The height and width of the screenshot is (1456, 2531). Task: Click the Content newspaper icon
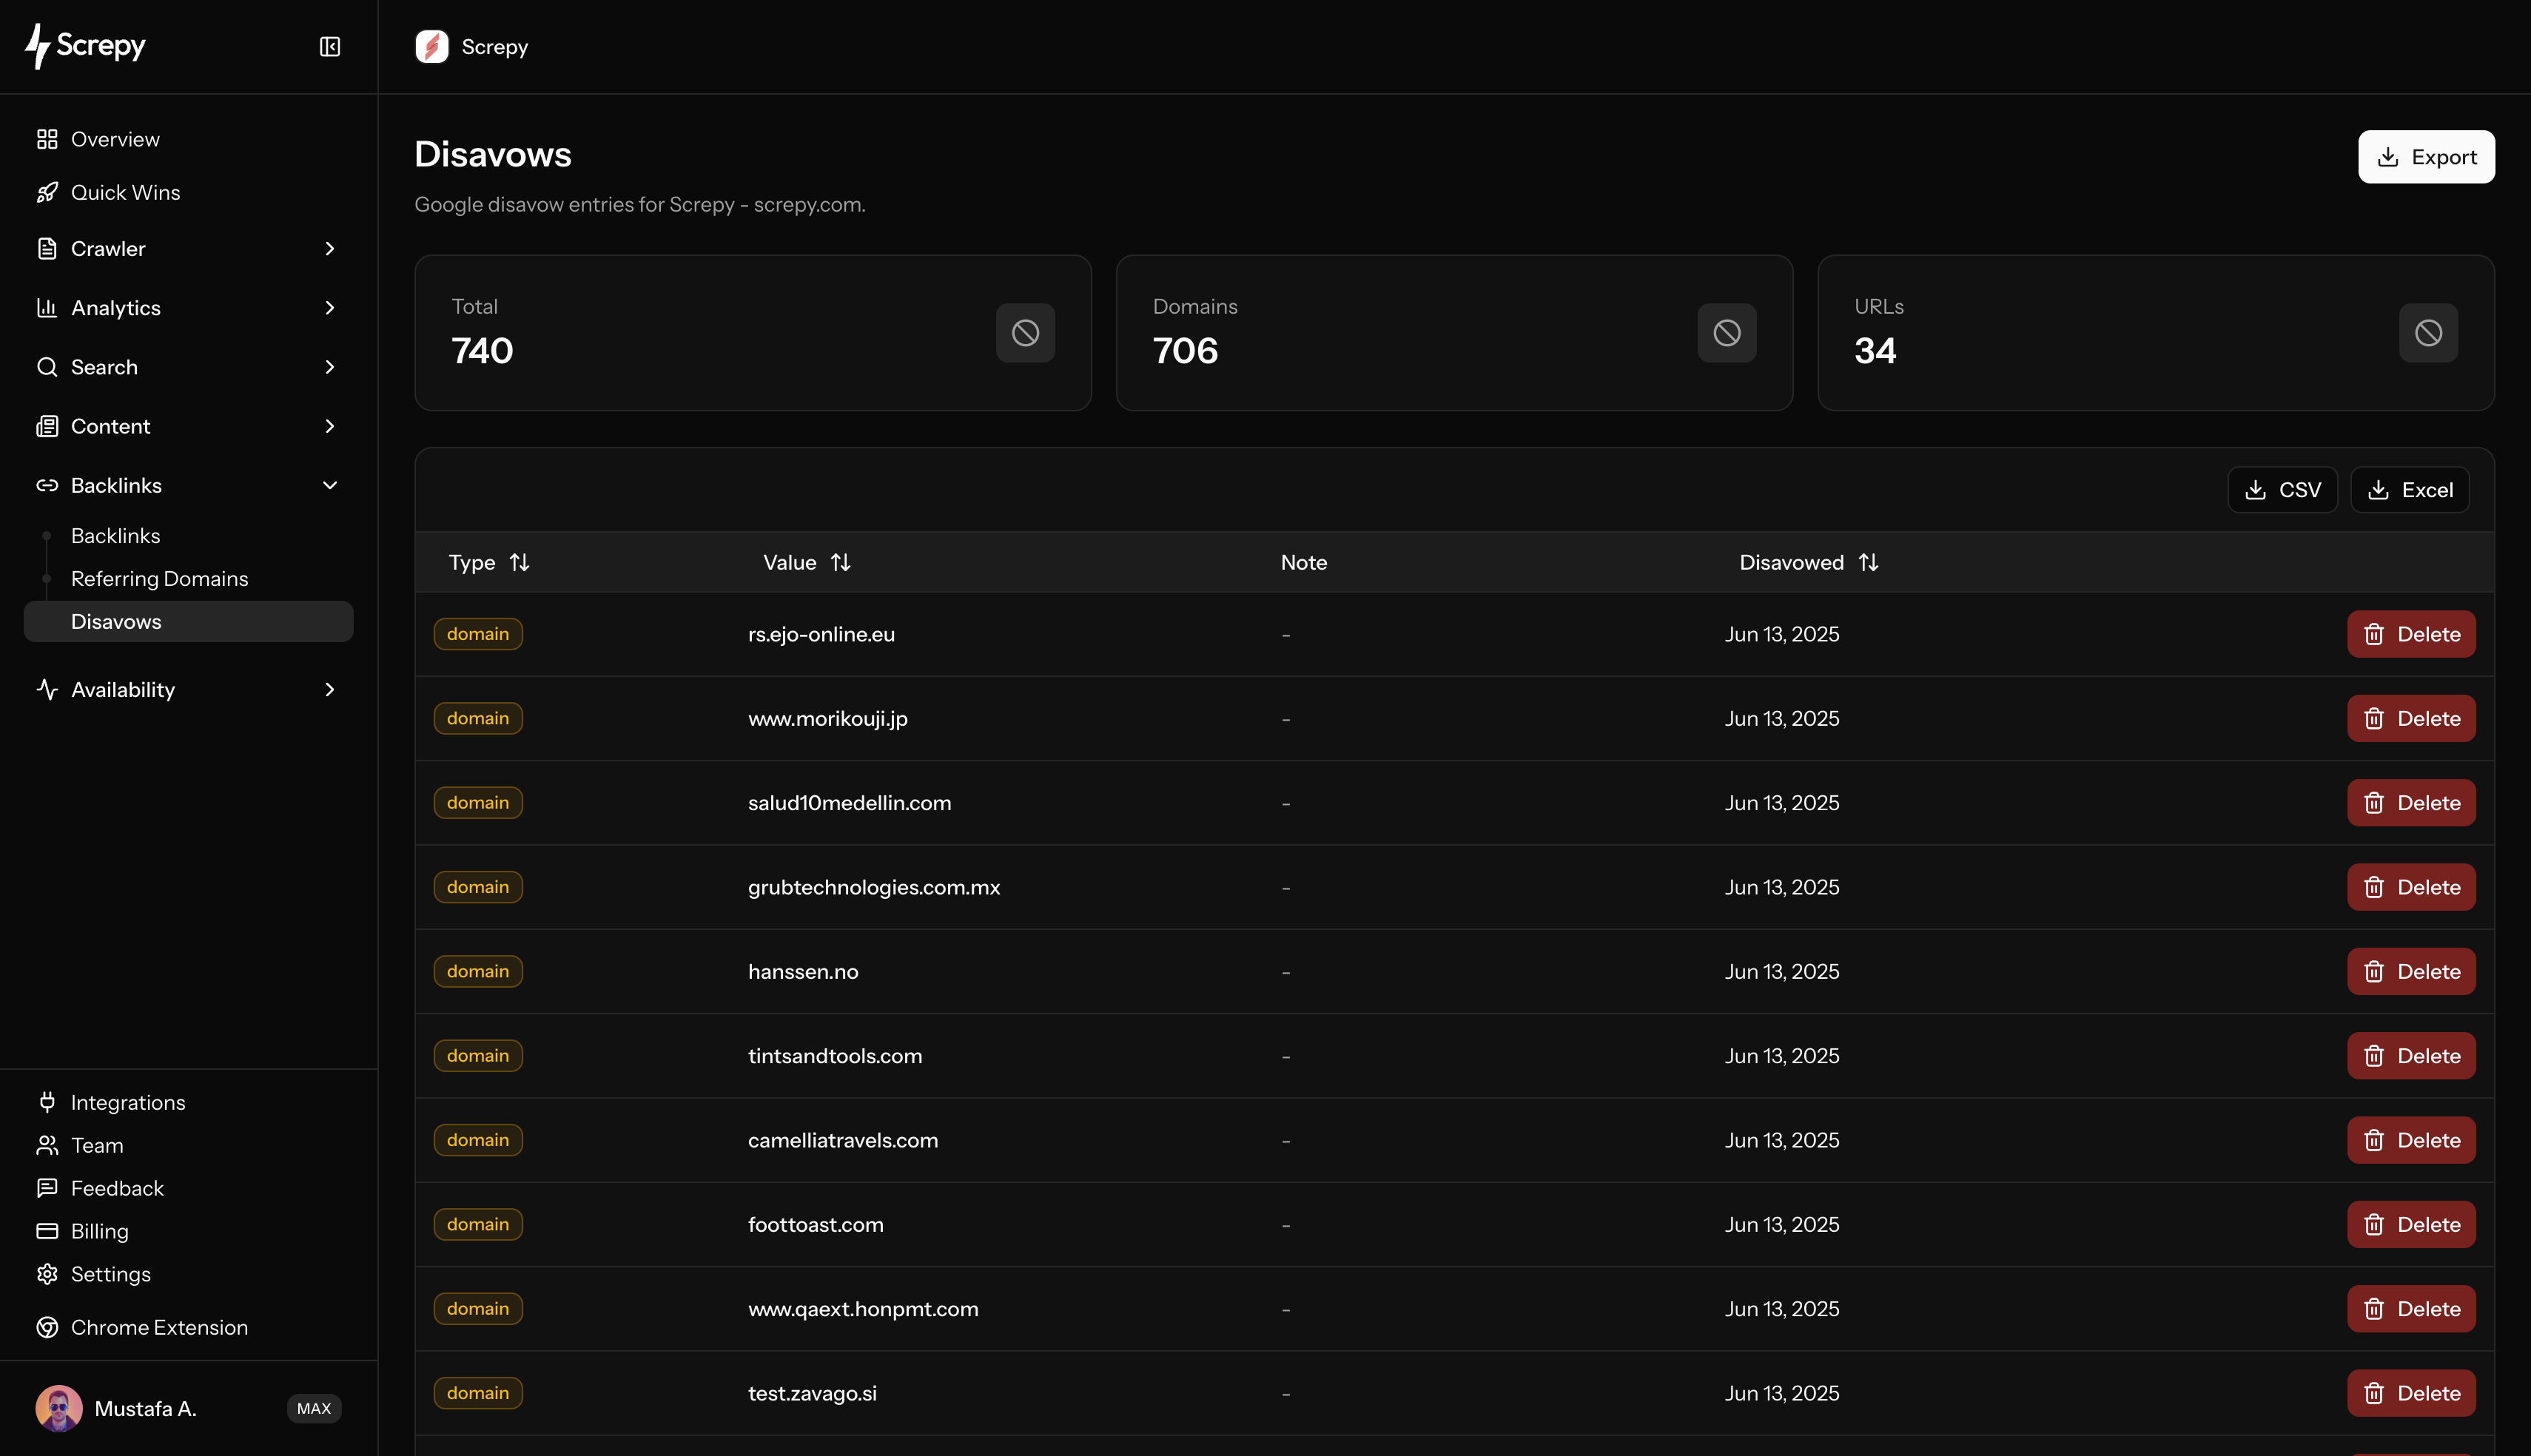[x=47, y=426]
